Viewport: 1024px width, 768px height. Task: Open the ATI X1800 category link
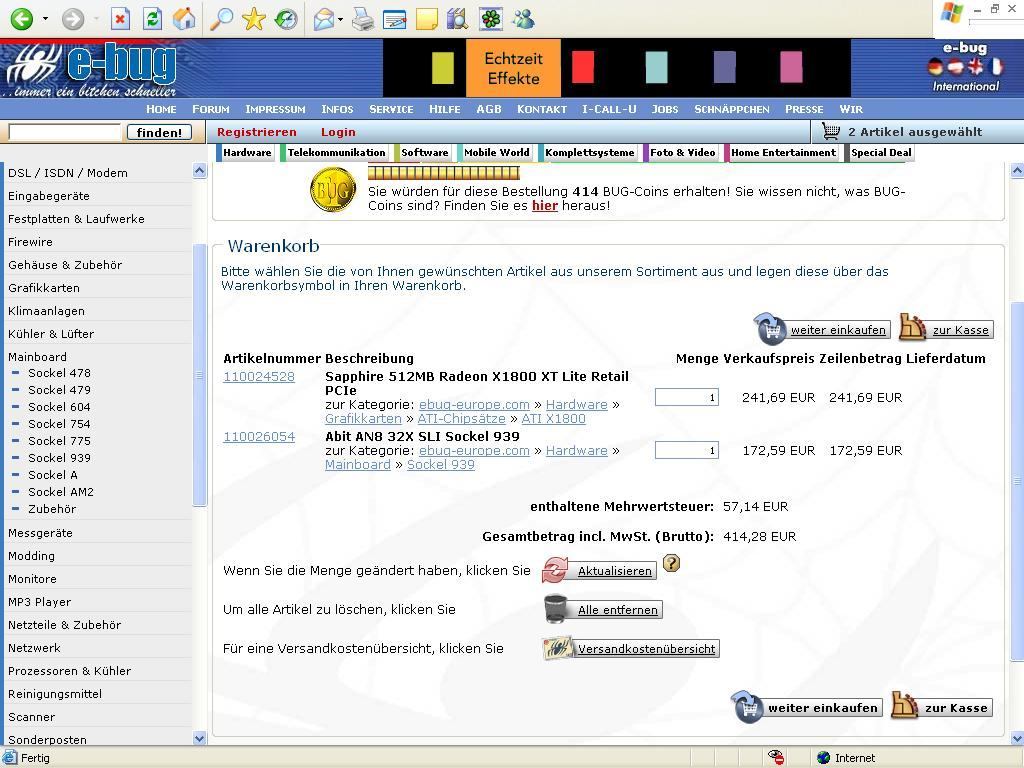[553, 419]
